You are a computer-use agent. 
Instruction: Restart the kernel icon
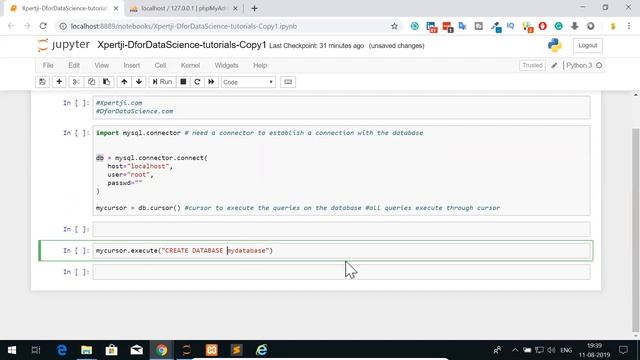click(197, 82)
